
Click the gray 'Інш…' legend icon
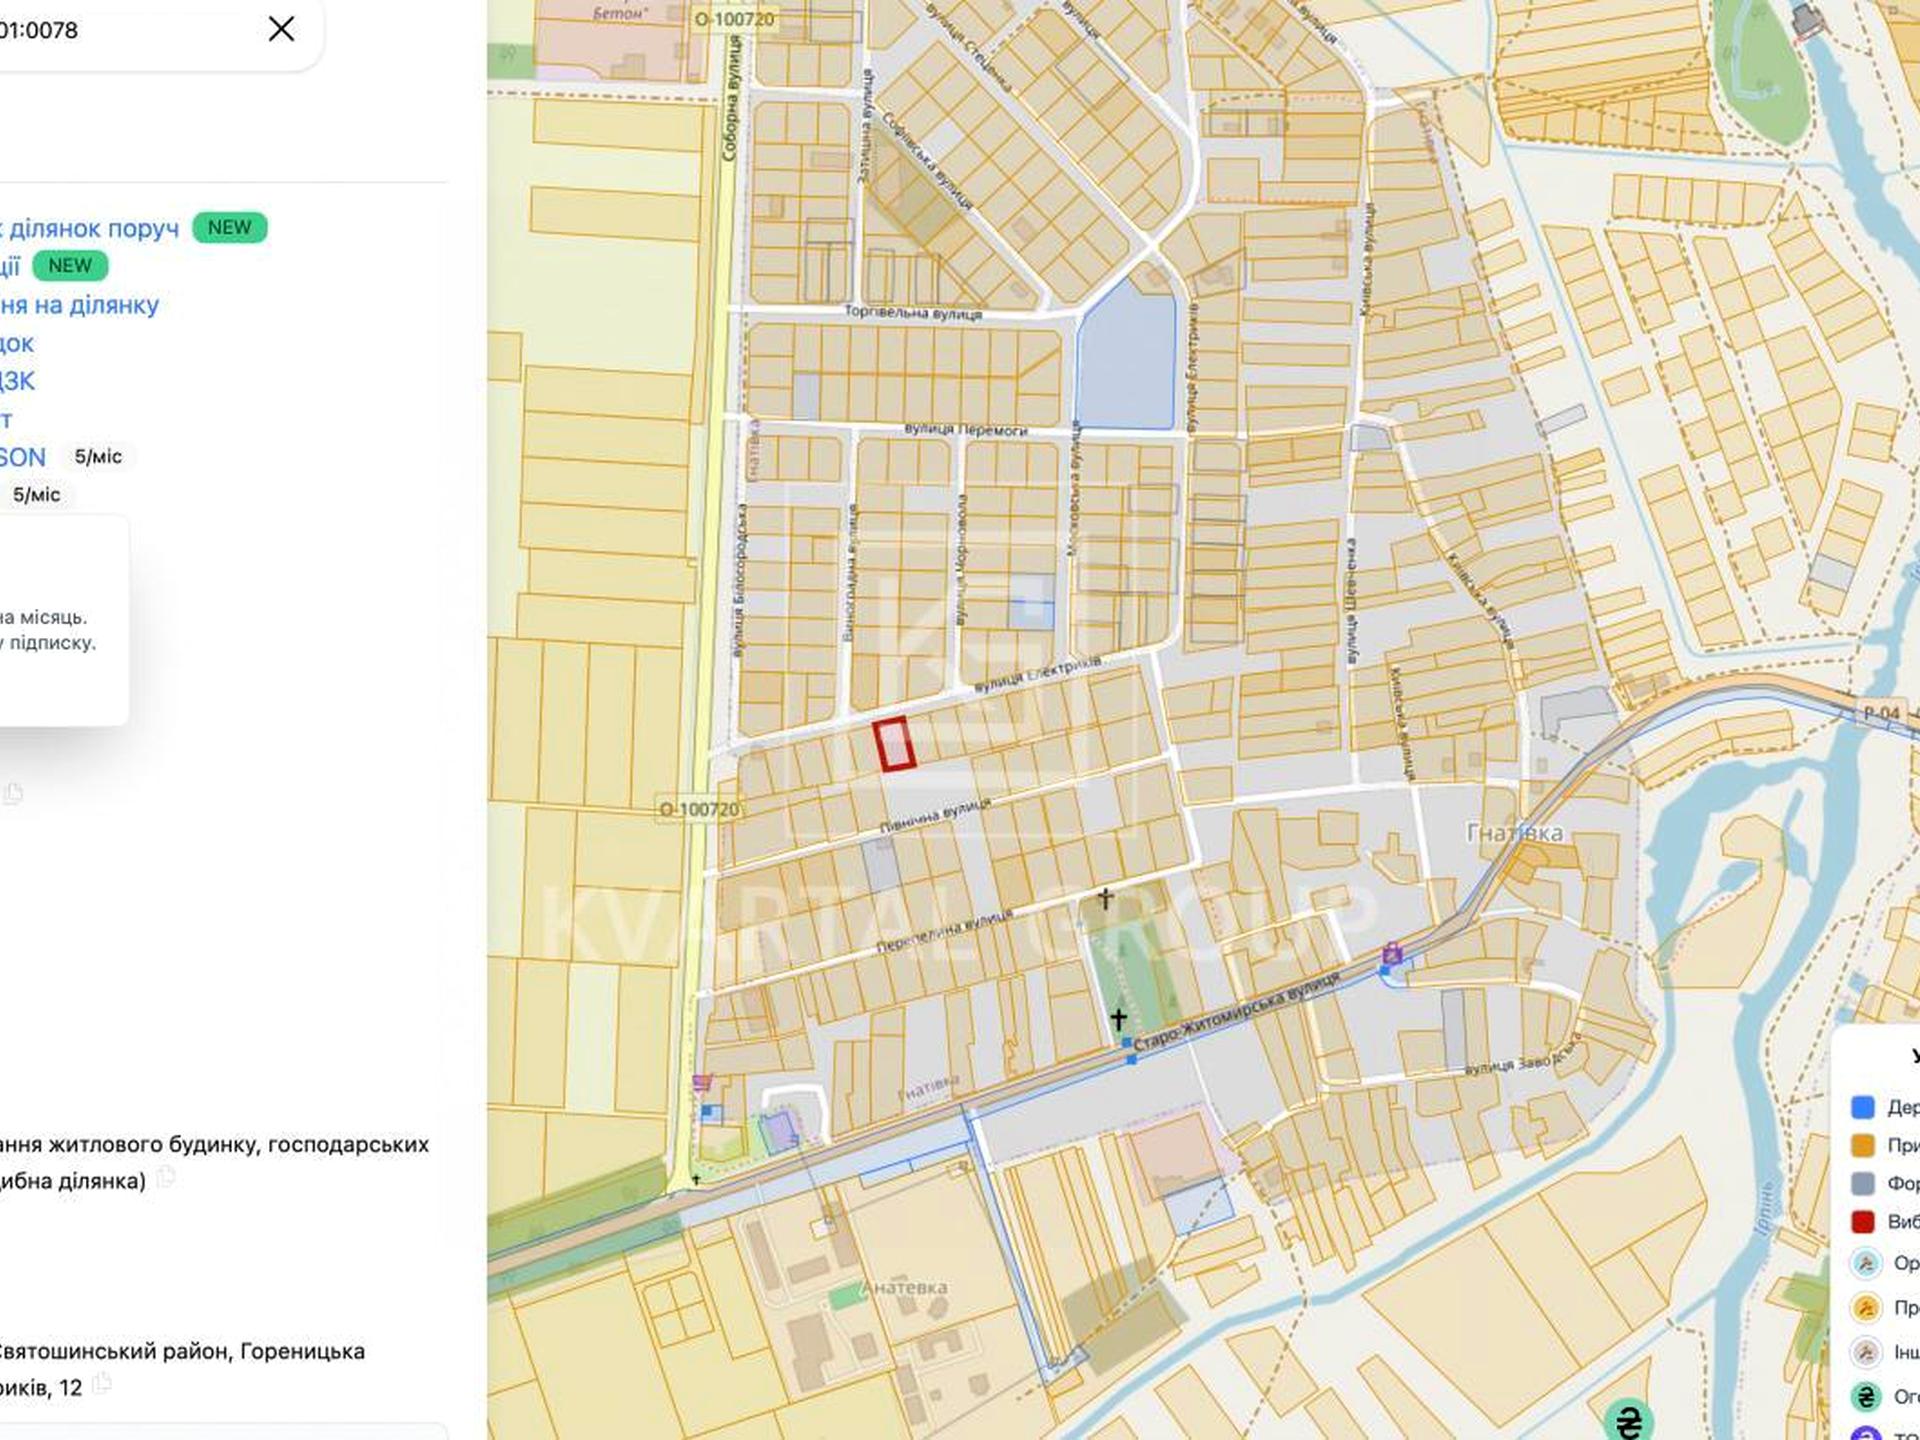(1866, 1352)
